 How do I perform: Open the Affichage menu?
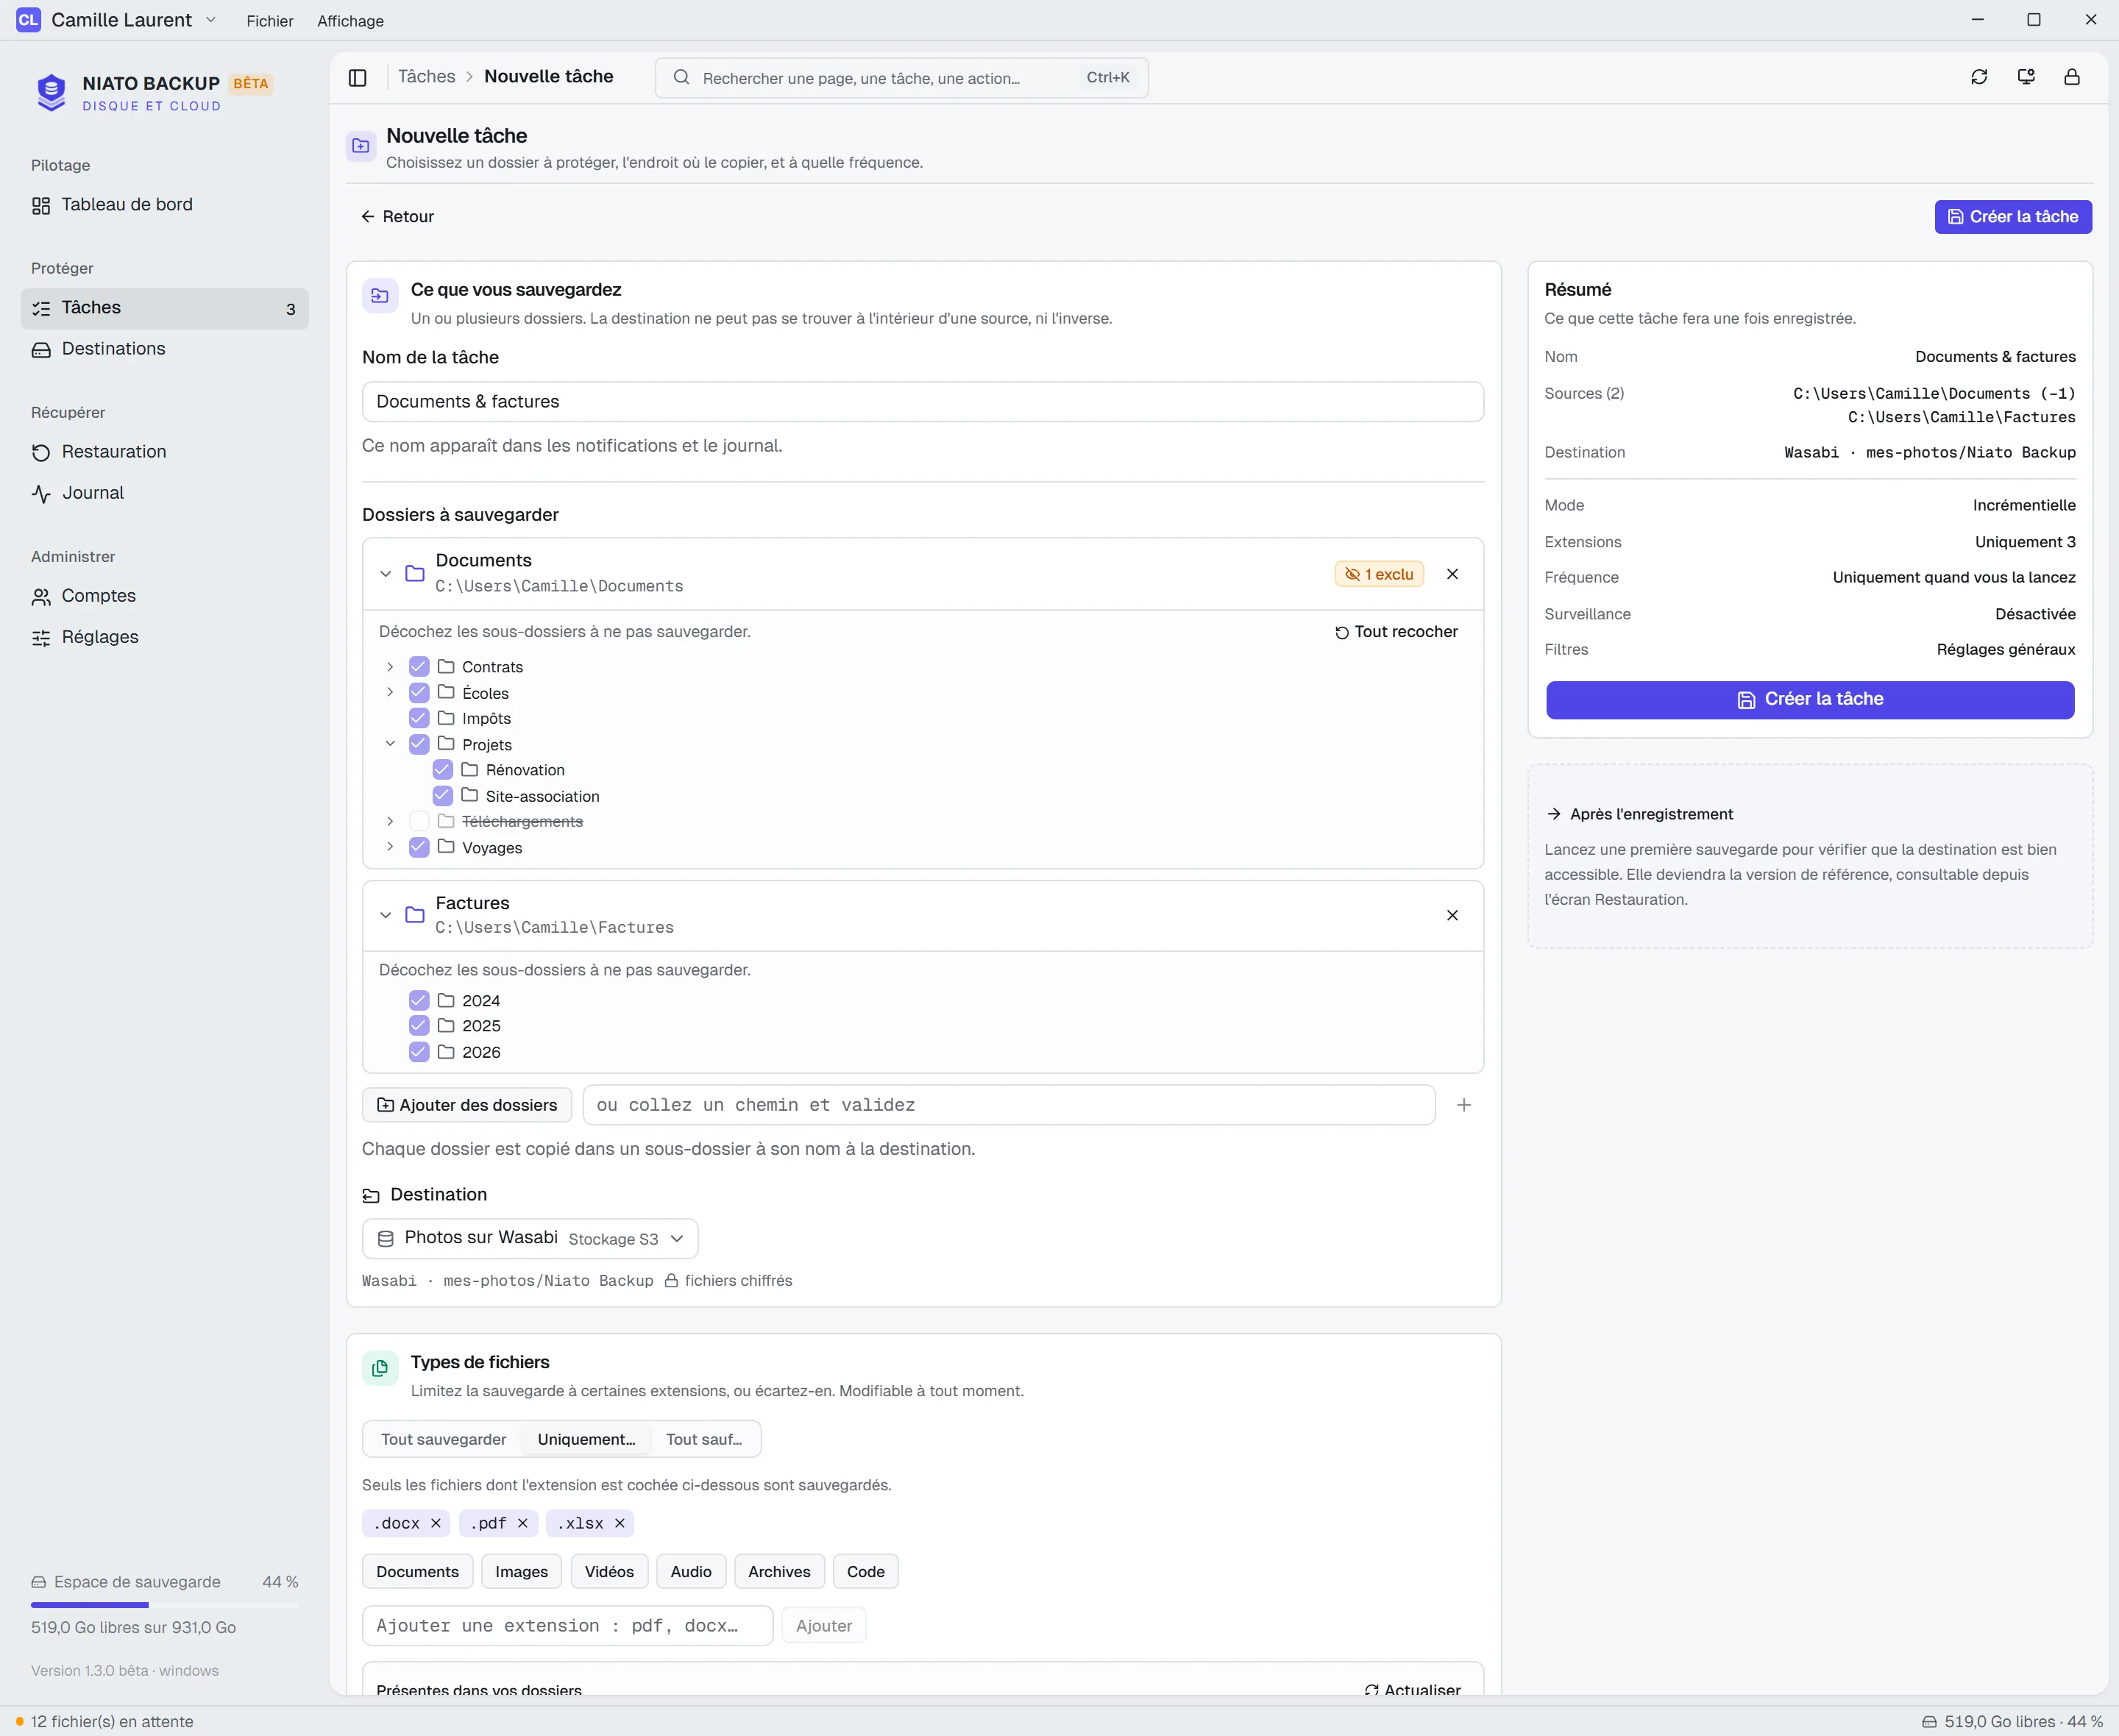click(x=350, y=21)
